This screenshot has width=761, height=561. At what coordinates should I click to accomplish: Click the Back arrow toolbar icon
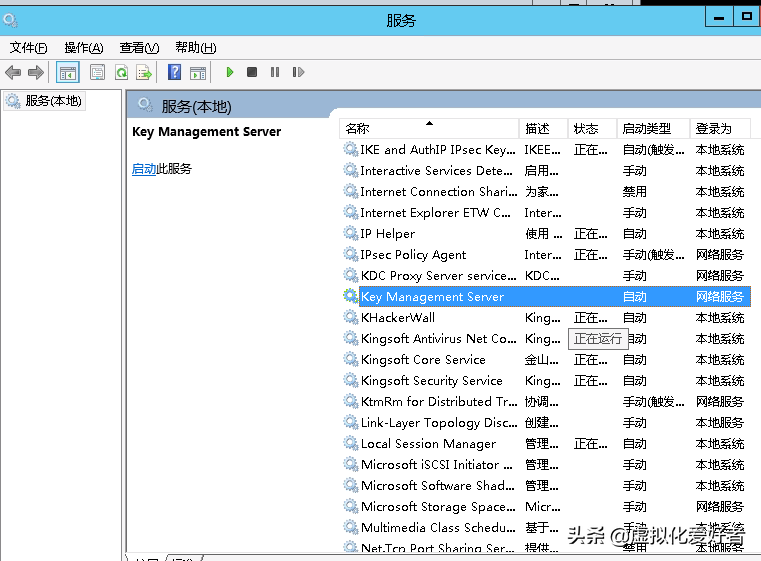(13, 73)
